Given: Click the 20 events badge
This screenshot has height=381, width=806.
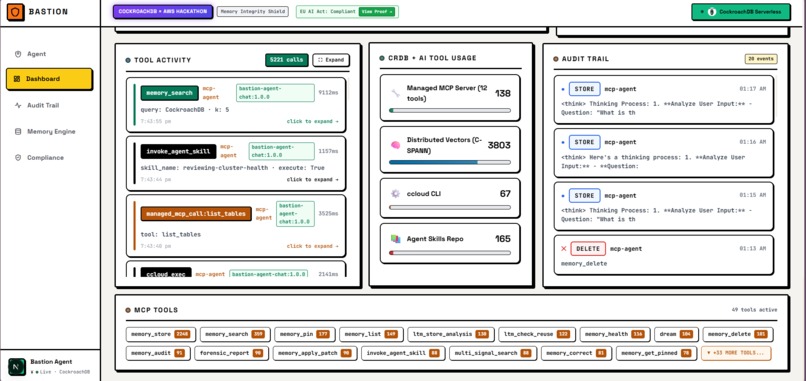Looking at the screenshot, I should click(x=761, y=59).
